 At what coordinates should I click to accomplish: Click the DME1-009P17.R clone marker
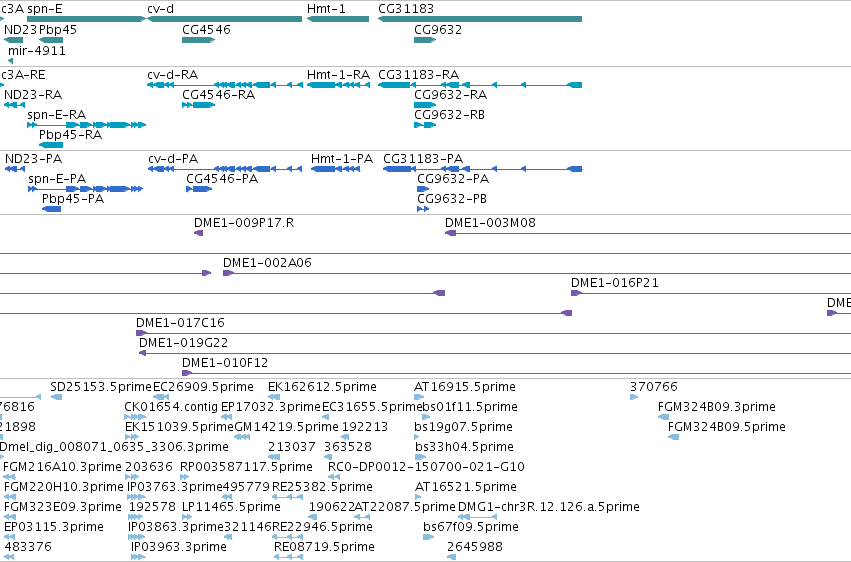pos(199,233)
